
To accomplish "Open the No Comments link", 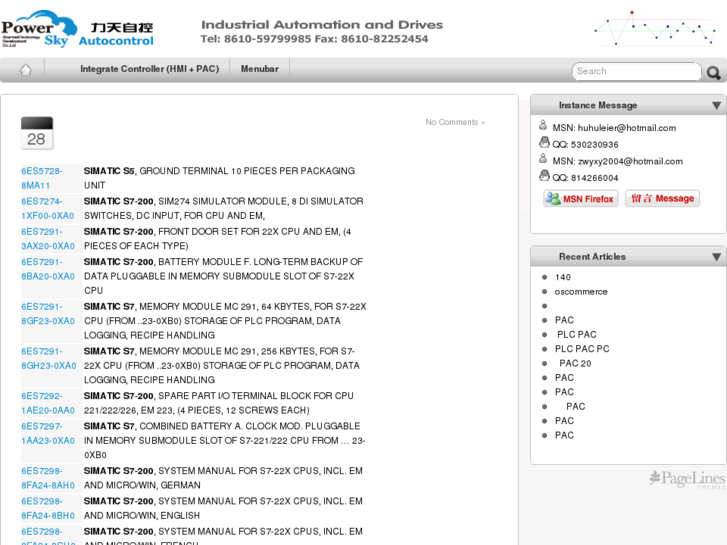I will coord(455,122).
